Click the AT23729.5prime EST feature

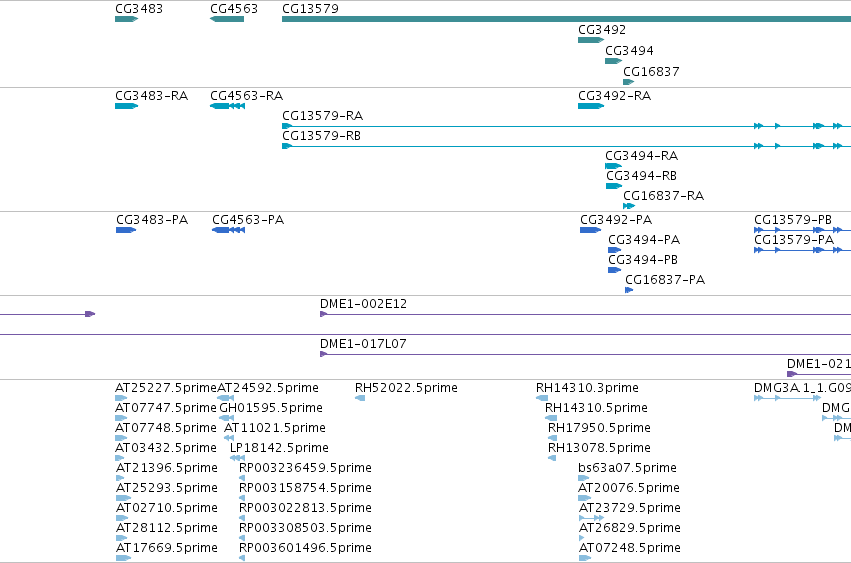(592, 518)
